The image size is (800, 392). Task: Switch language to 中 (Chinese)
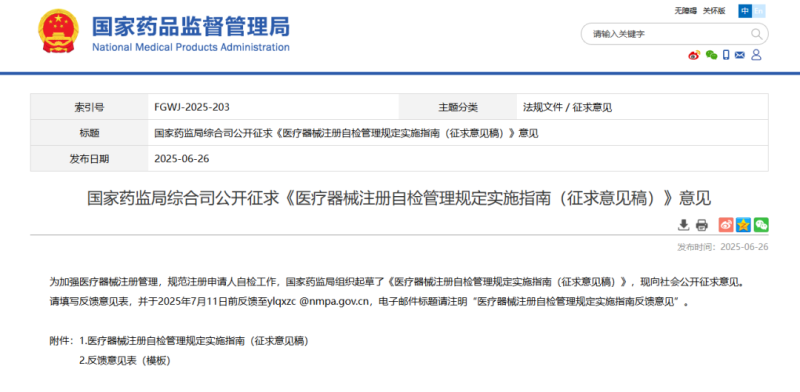(745, 11)
